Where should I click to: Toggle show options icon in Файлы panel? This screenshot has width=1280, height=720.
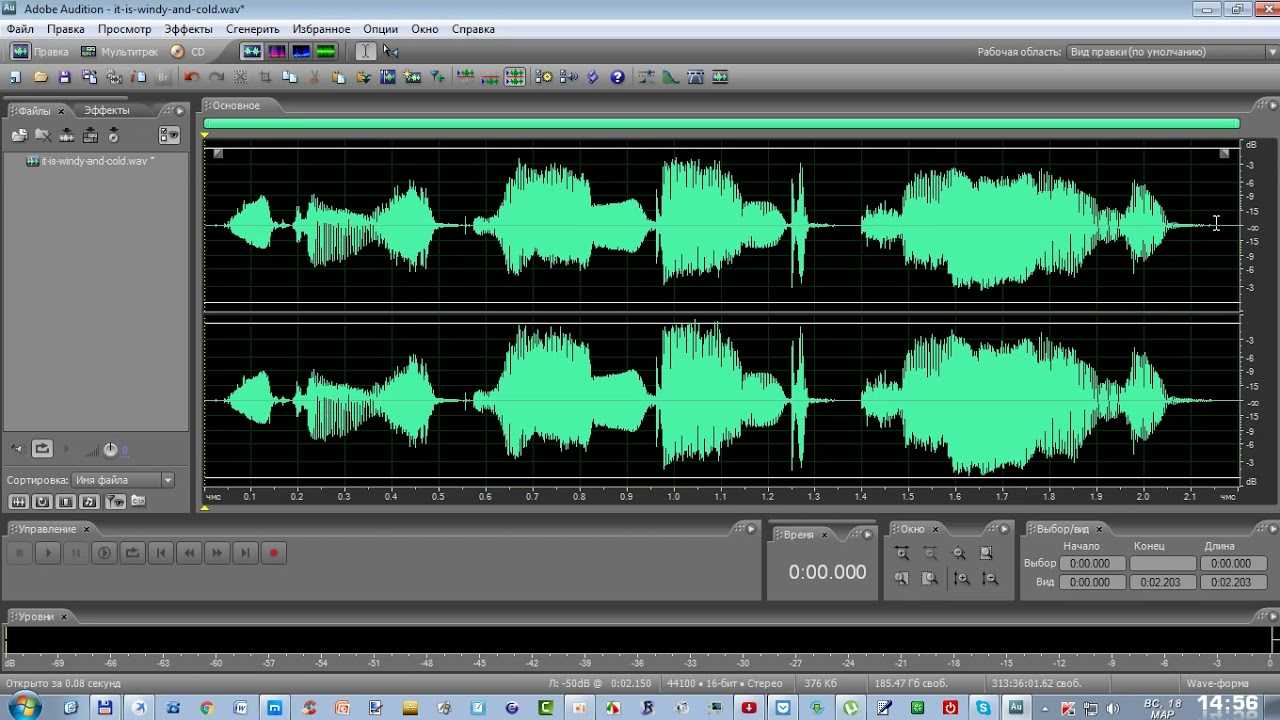click(x=169, y=135)
